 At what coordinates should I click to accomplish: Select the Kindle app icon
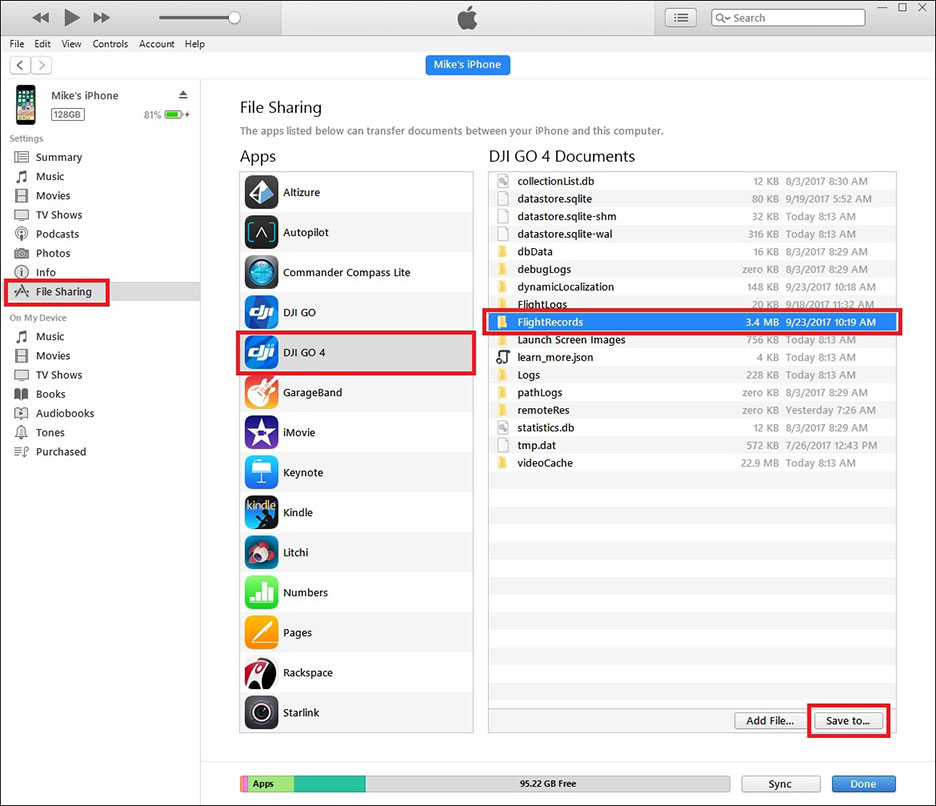point(261,512)
